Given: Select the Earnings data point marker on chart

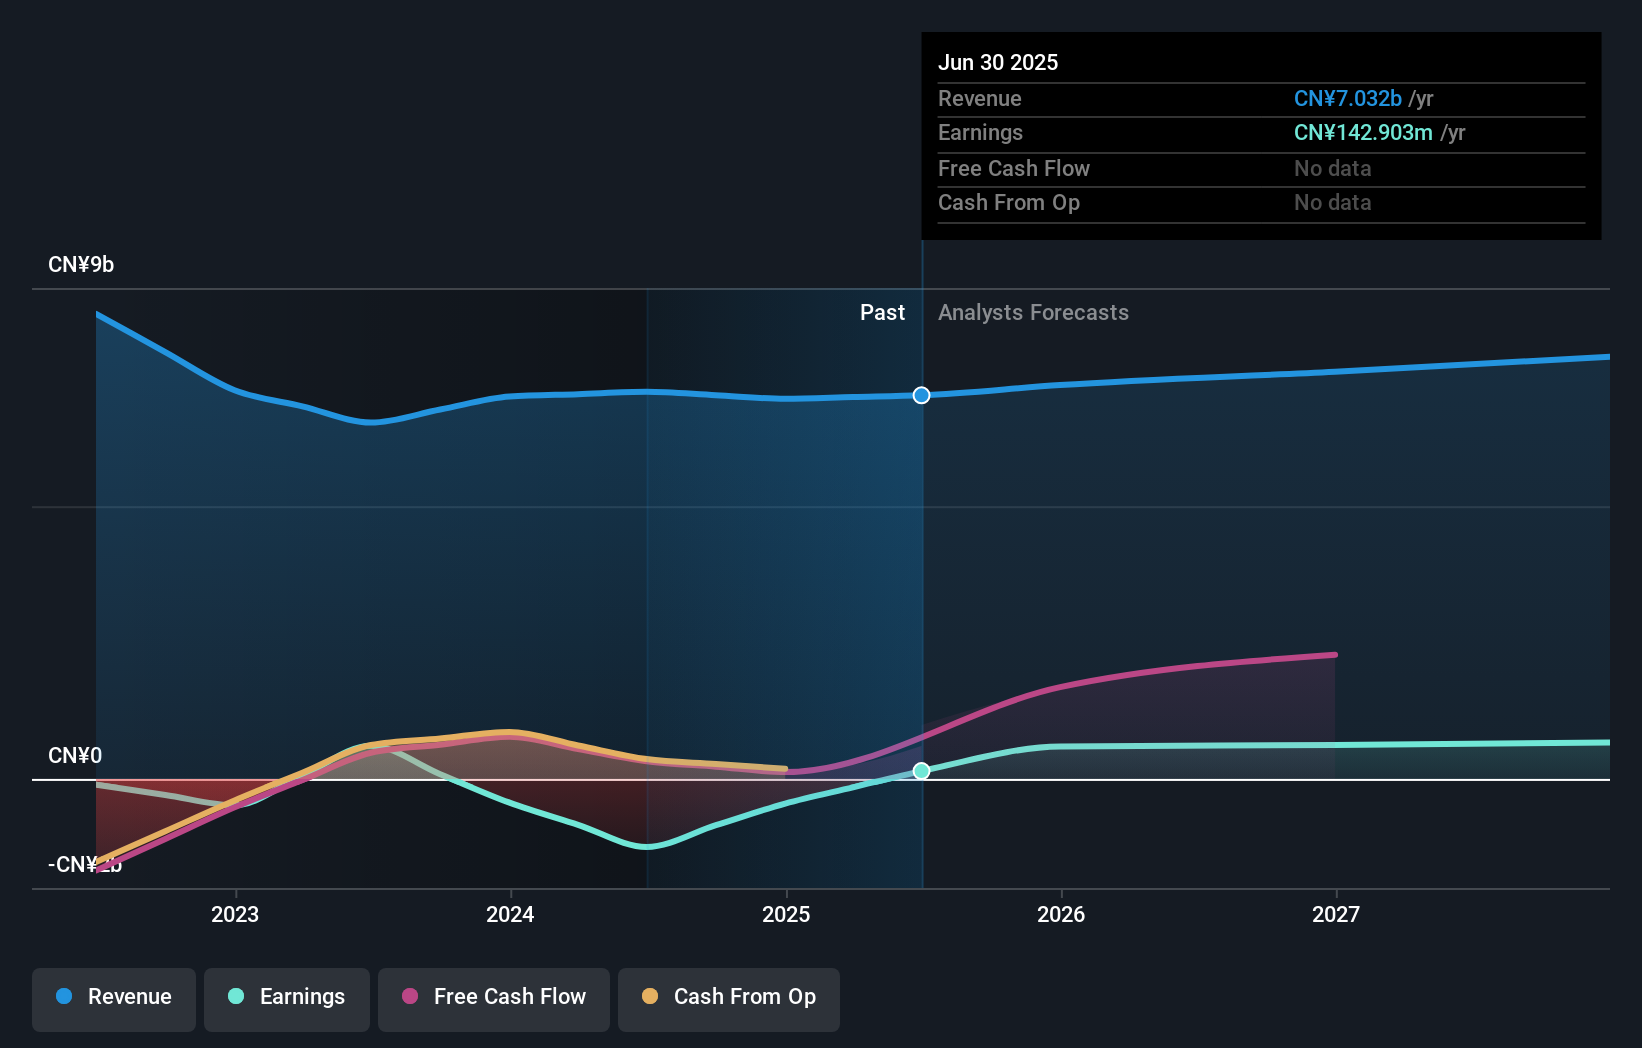Looking at the screenshot, I should 921,771.
